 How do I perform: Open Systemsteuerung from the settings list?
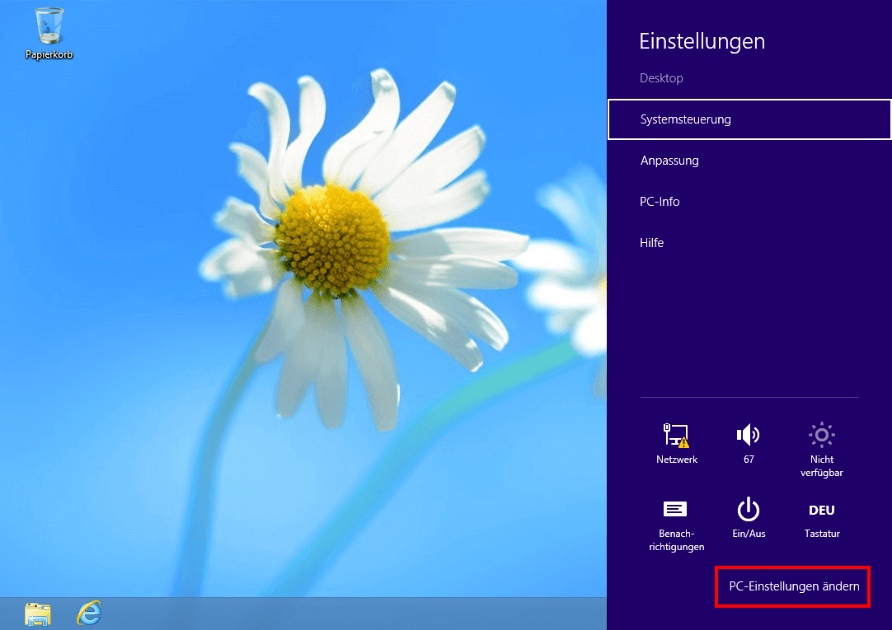point(749,120)
